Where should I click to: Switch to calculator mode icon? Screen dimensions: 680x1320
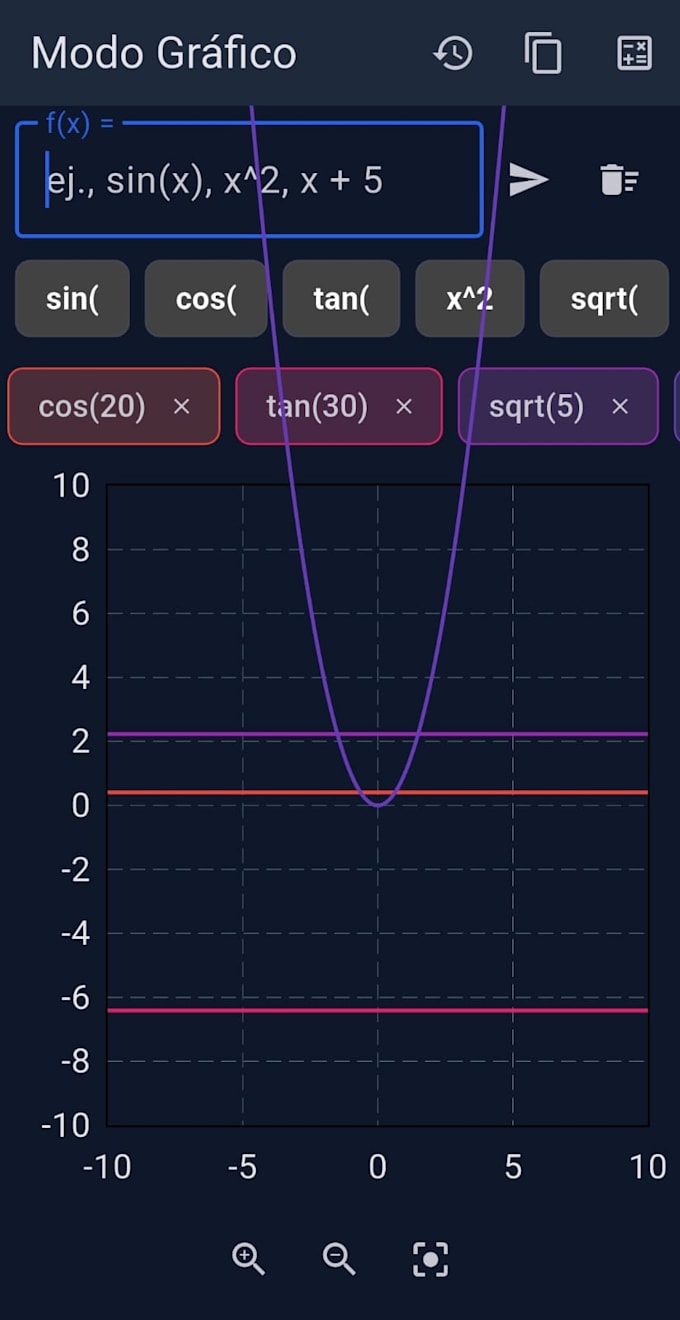pos(635,53)
